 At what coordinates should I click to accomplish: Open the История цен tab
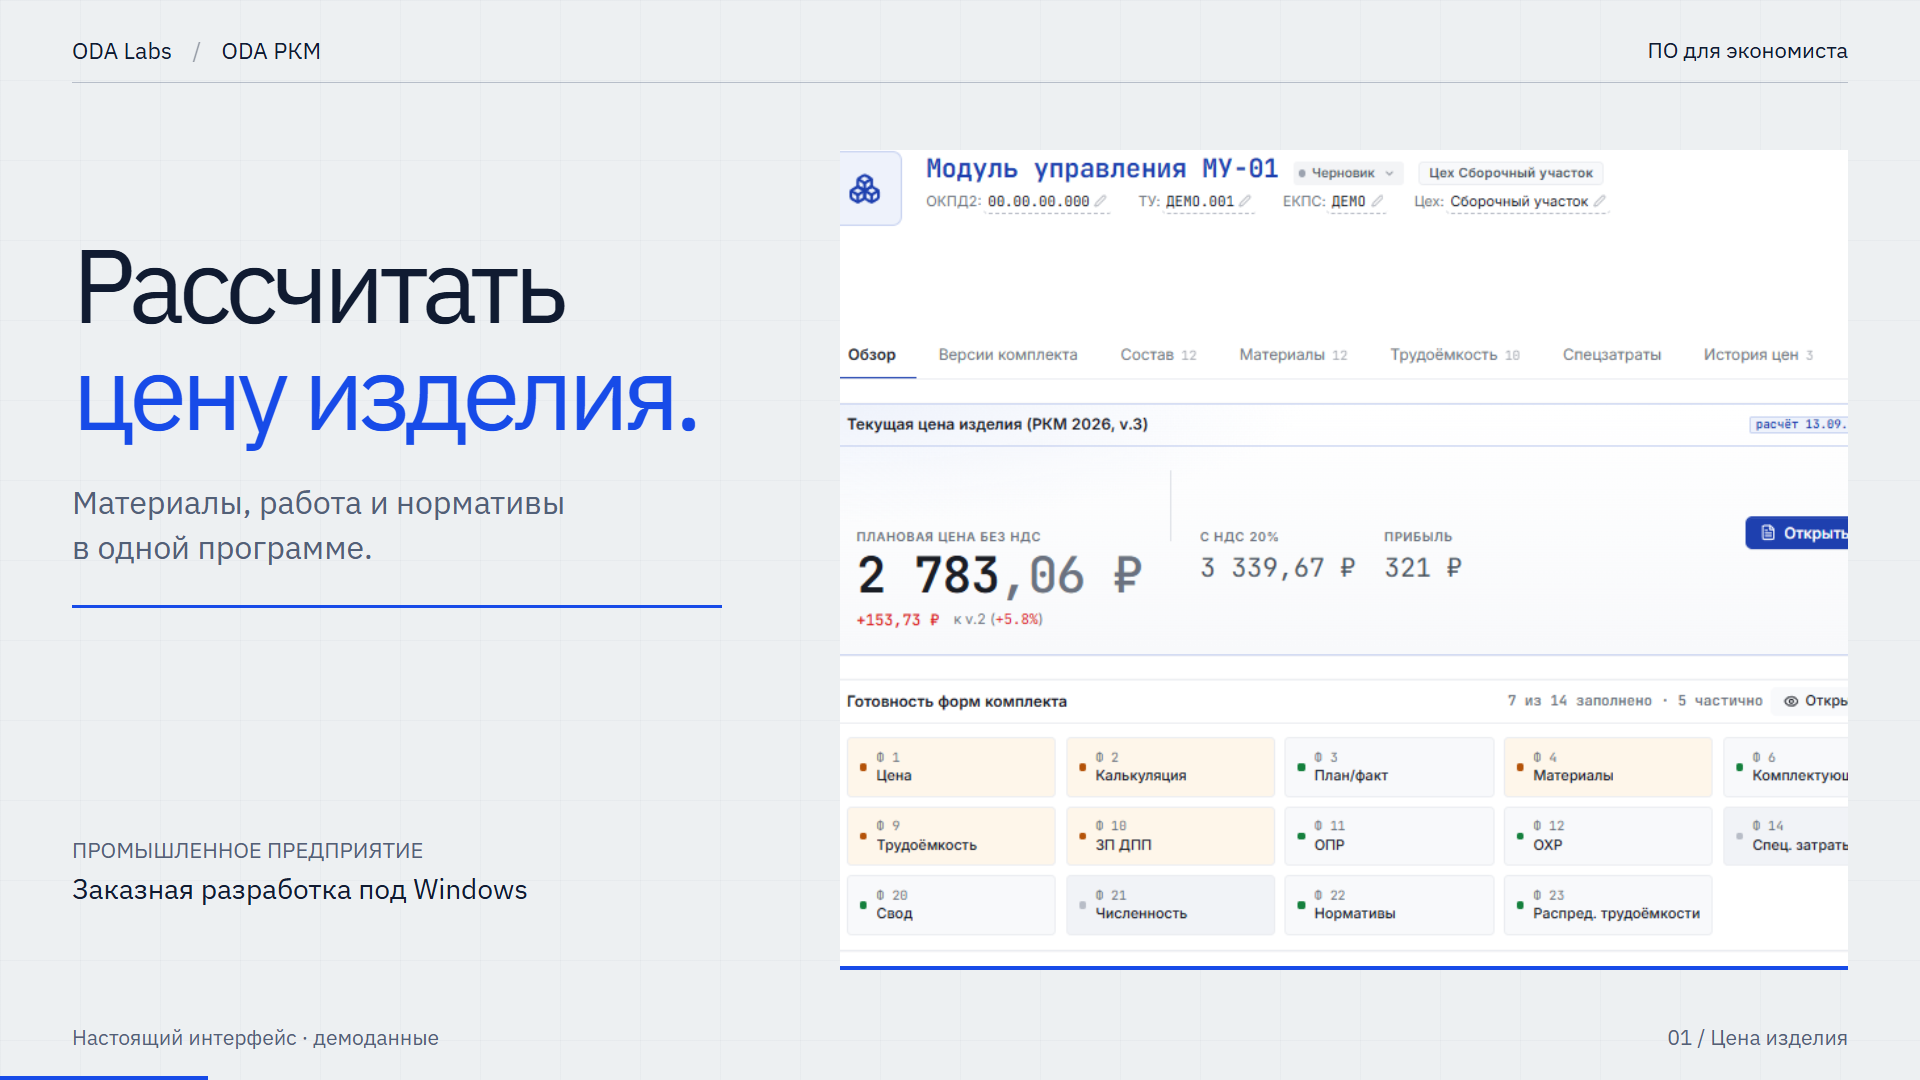1758,355
